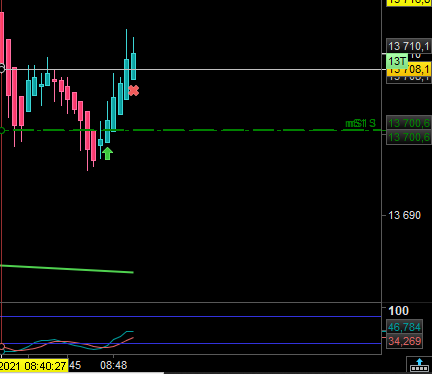
Task: Open the panel icon with blue up arrow
Action: pos(419,365)
